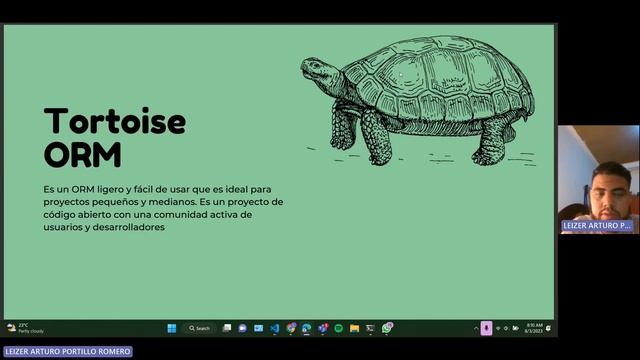
Task: Open File Explorer from taskbar
Action: [354, 328]
